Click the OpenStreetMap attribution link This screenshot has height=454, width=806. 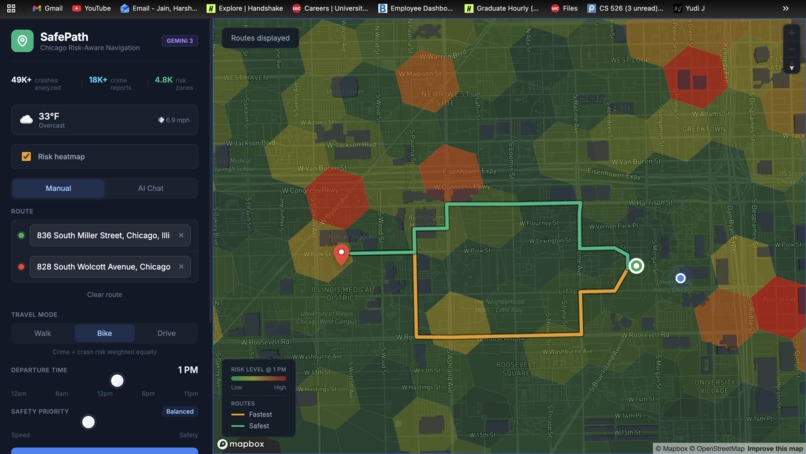717,448
